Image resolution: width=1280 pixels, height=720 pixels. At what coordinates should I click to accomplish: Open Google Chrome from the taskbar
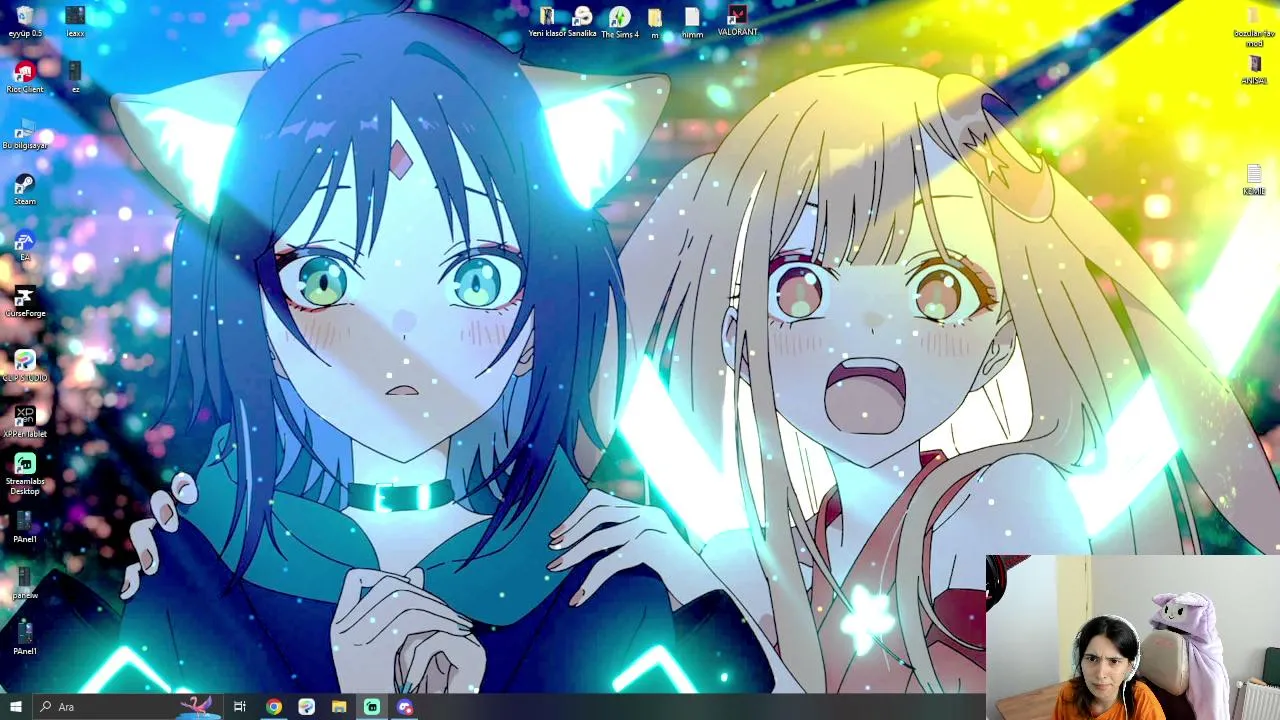tap(274, 707)
